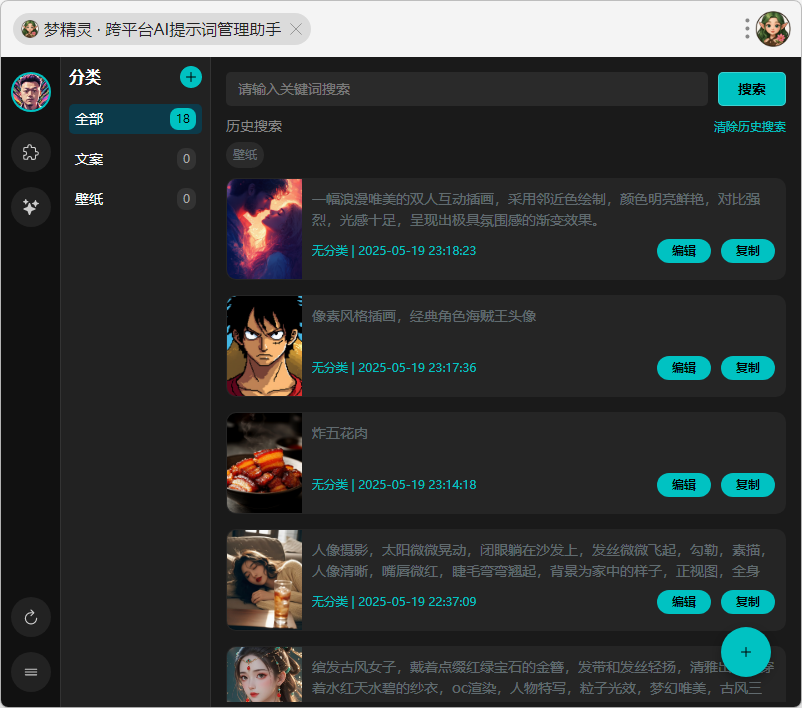Screen dimensions: 802x708
Task: Select the 文案 category
Action: [136, 159]
